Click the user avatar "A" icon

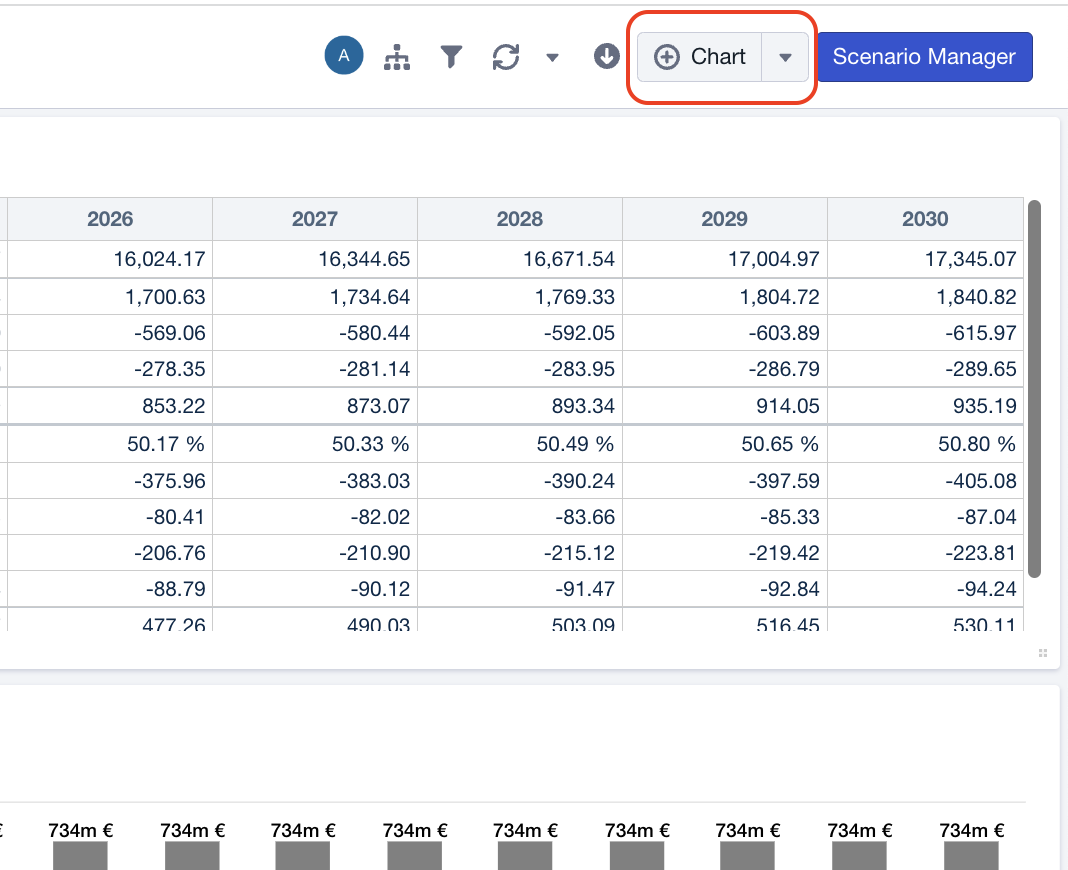tap(344, 57)
